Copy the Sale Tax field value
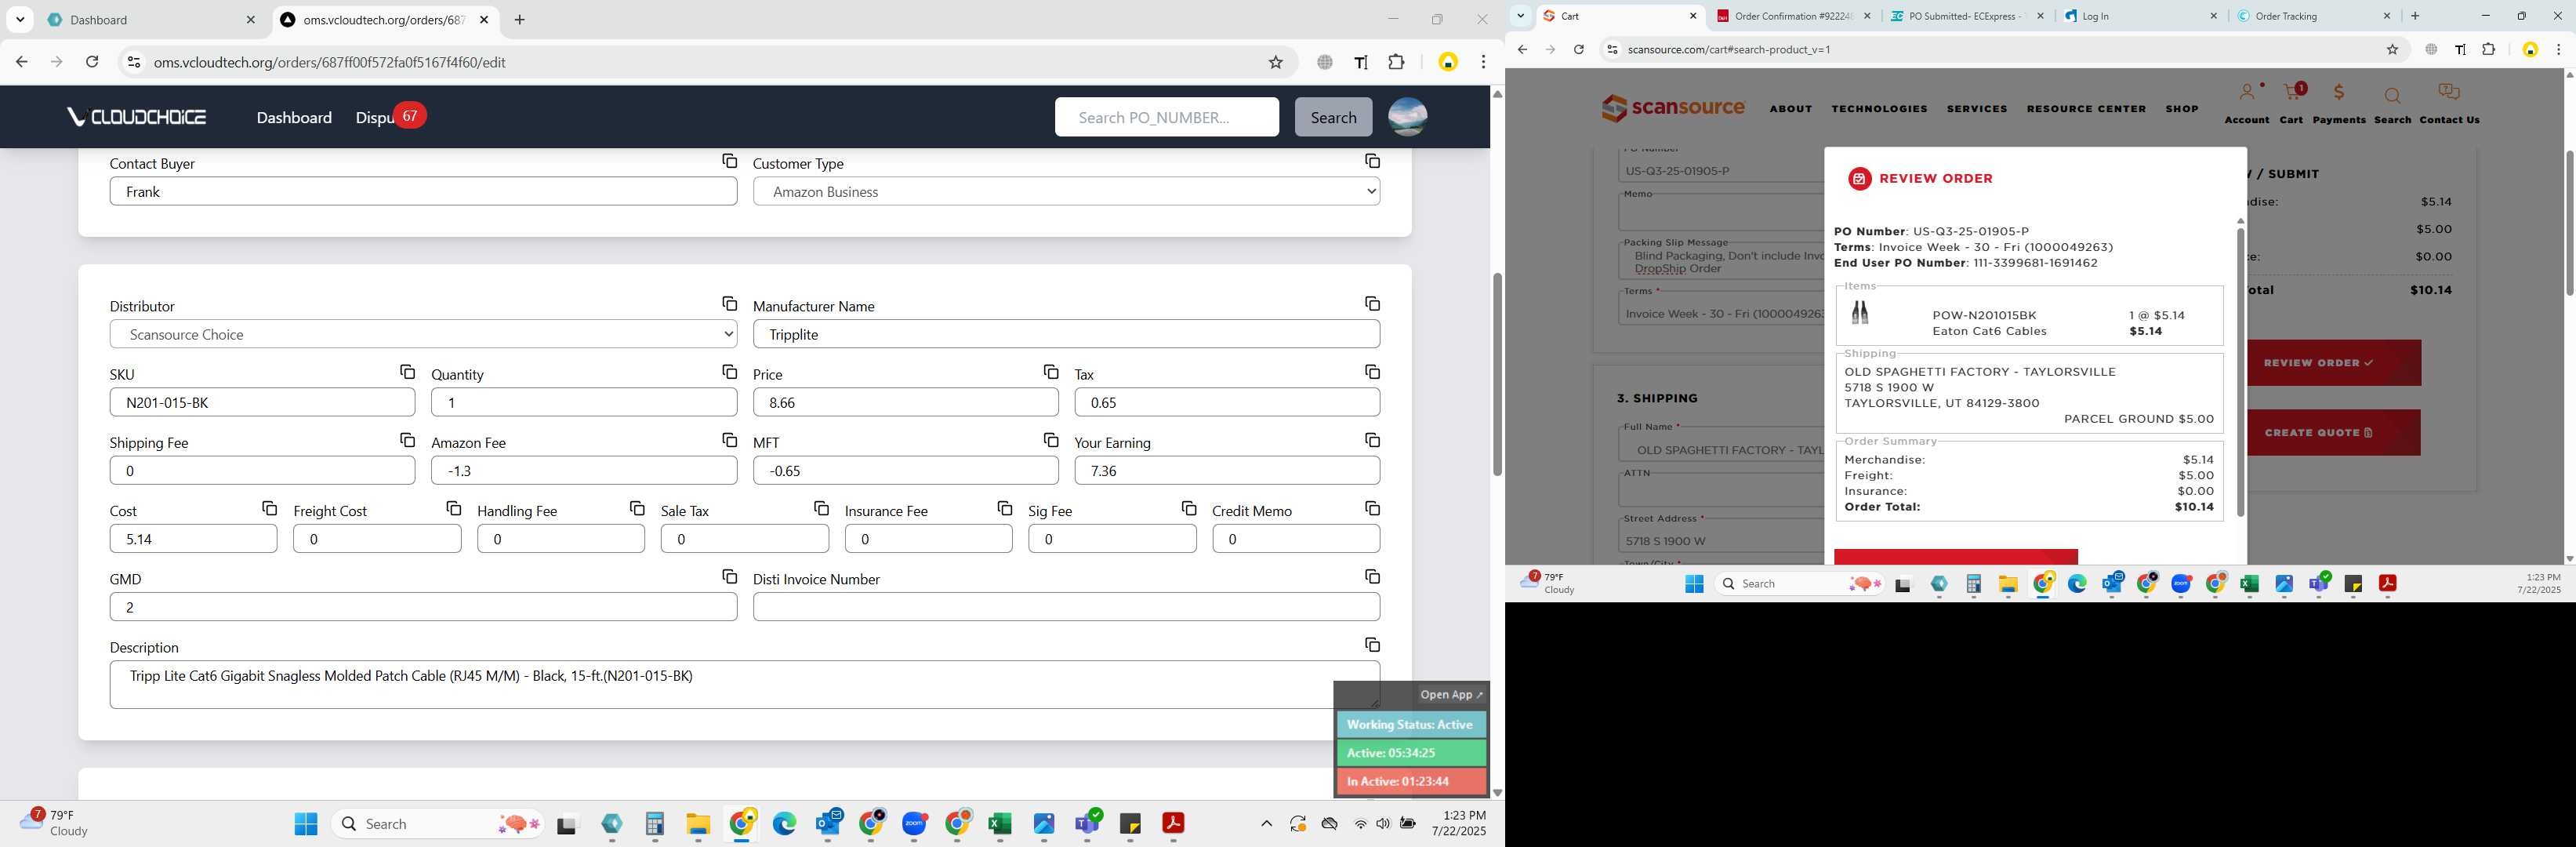Image resolution: width=2576 pixels, height=847 pixels. click(x=821, y=509)
